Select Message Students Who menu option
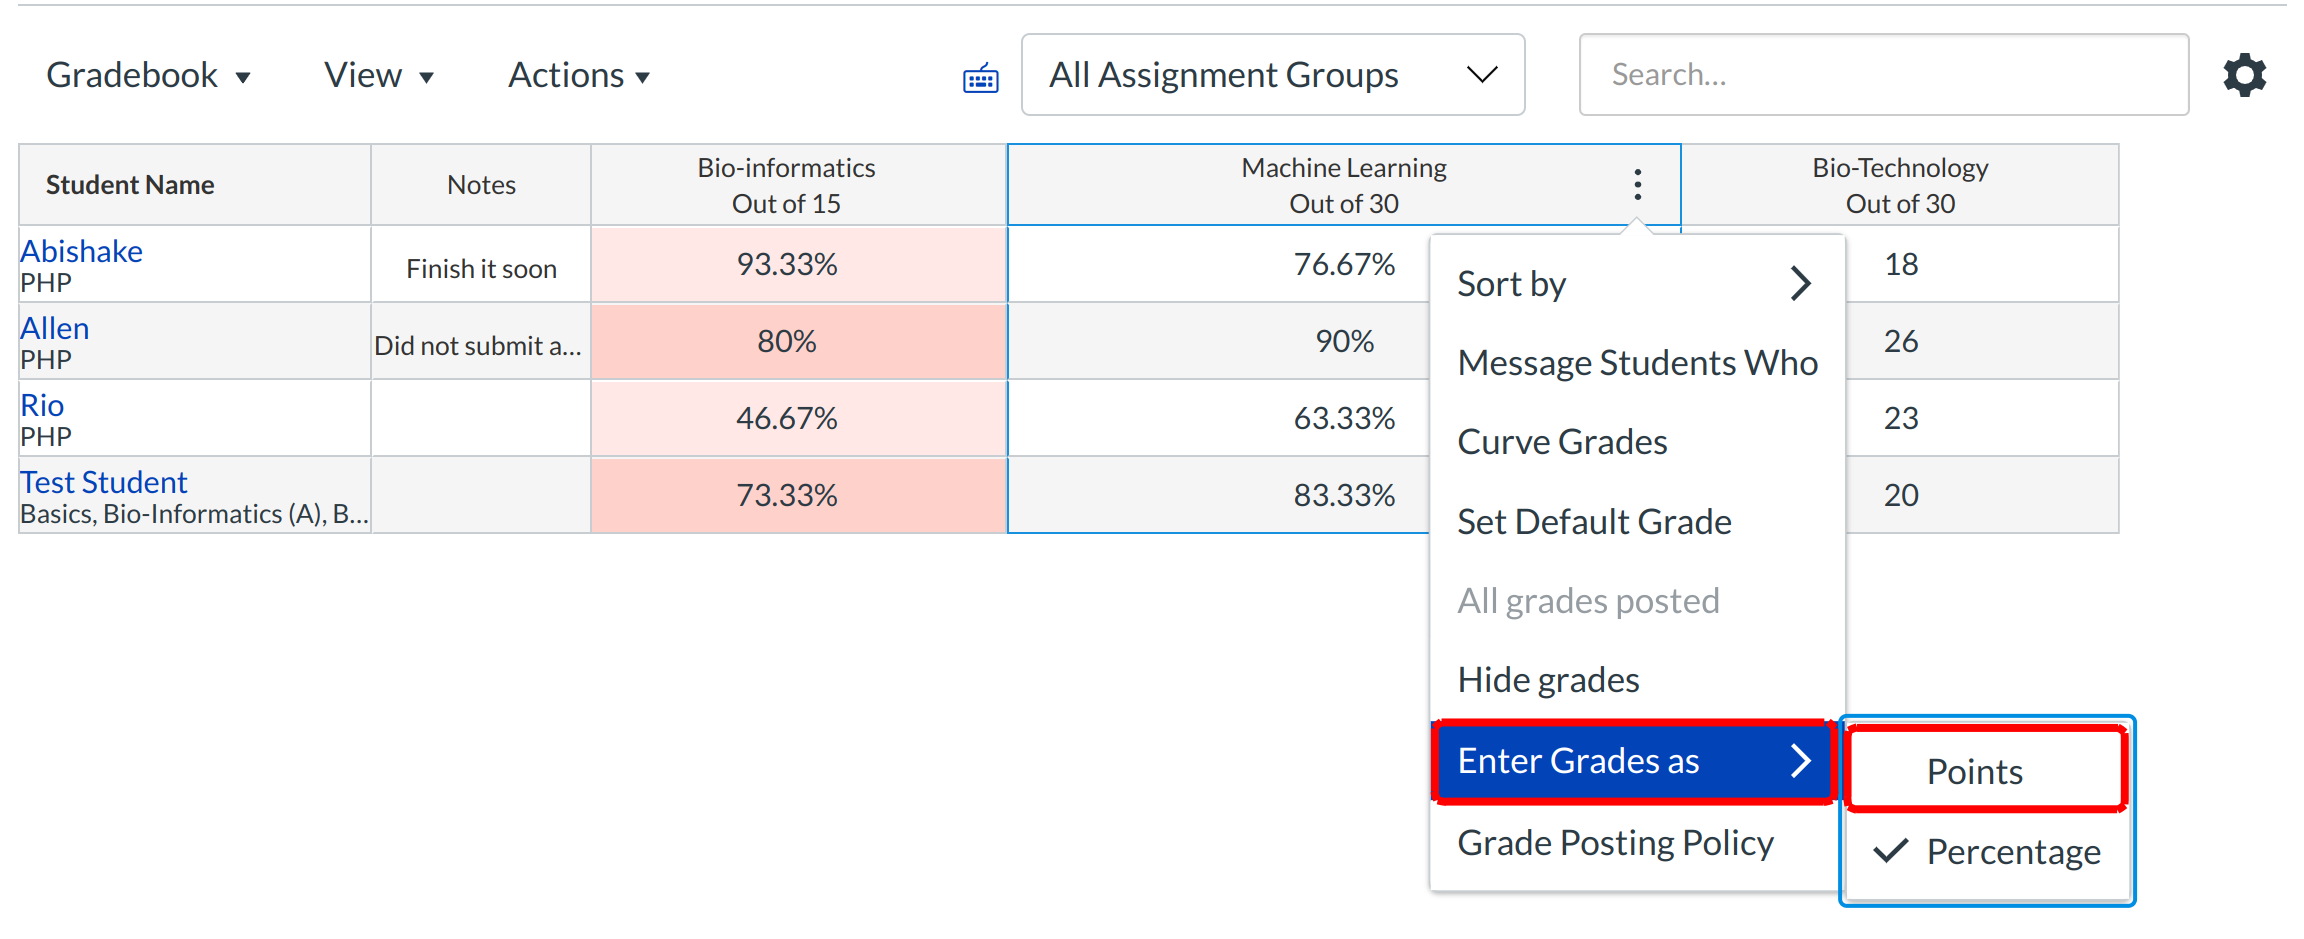The image size is (2304, 939). tap(1636, 363)
